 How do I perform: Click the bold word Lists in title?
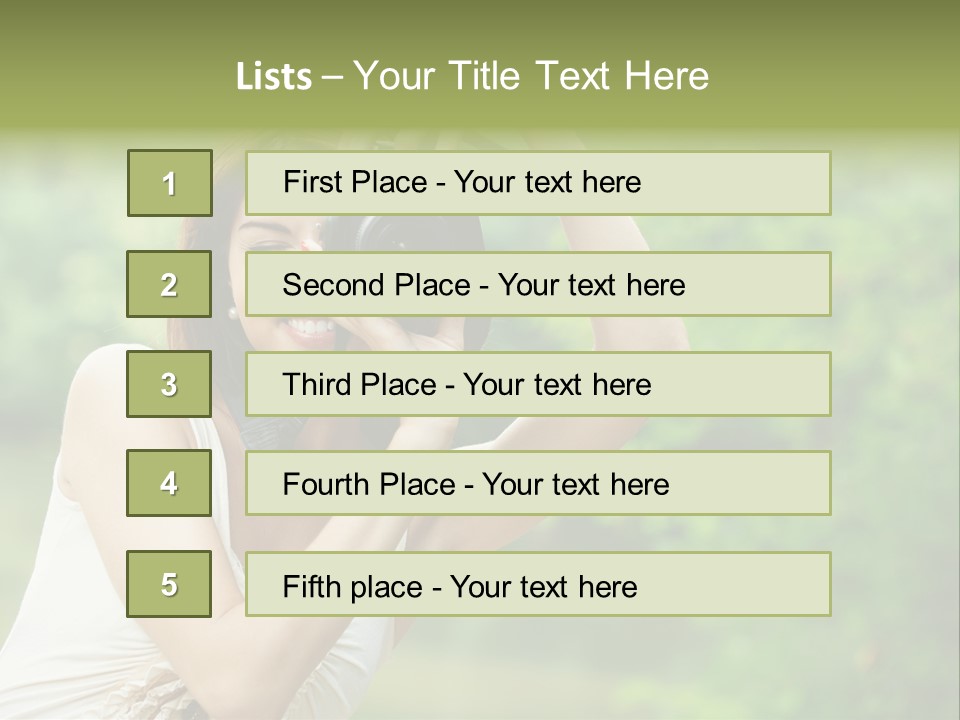click(274, 76)
